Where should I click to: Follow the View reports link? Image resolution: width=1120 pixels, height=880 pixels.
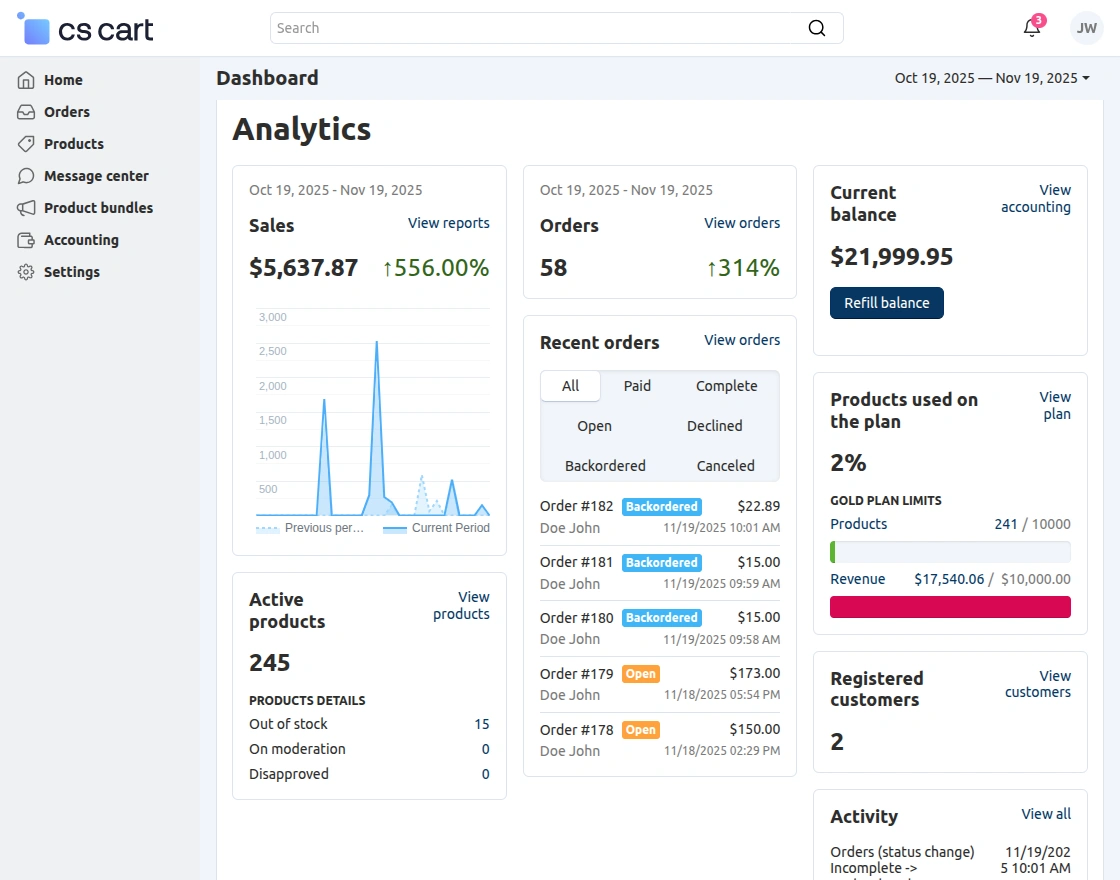pyautogui.click(x=448, y=223)
